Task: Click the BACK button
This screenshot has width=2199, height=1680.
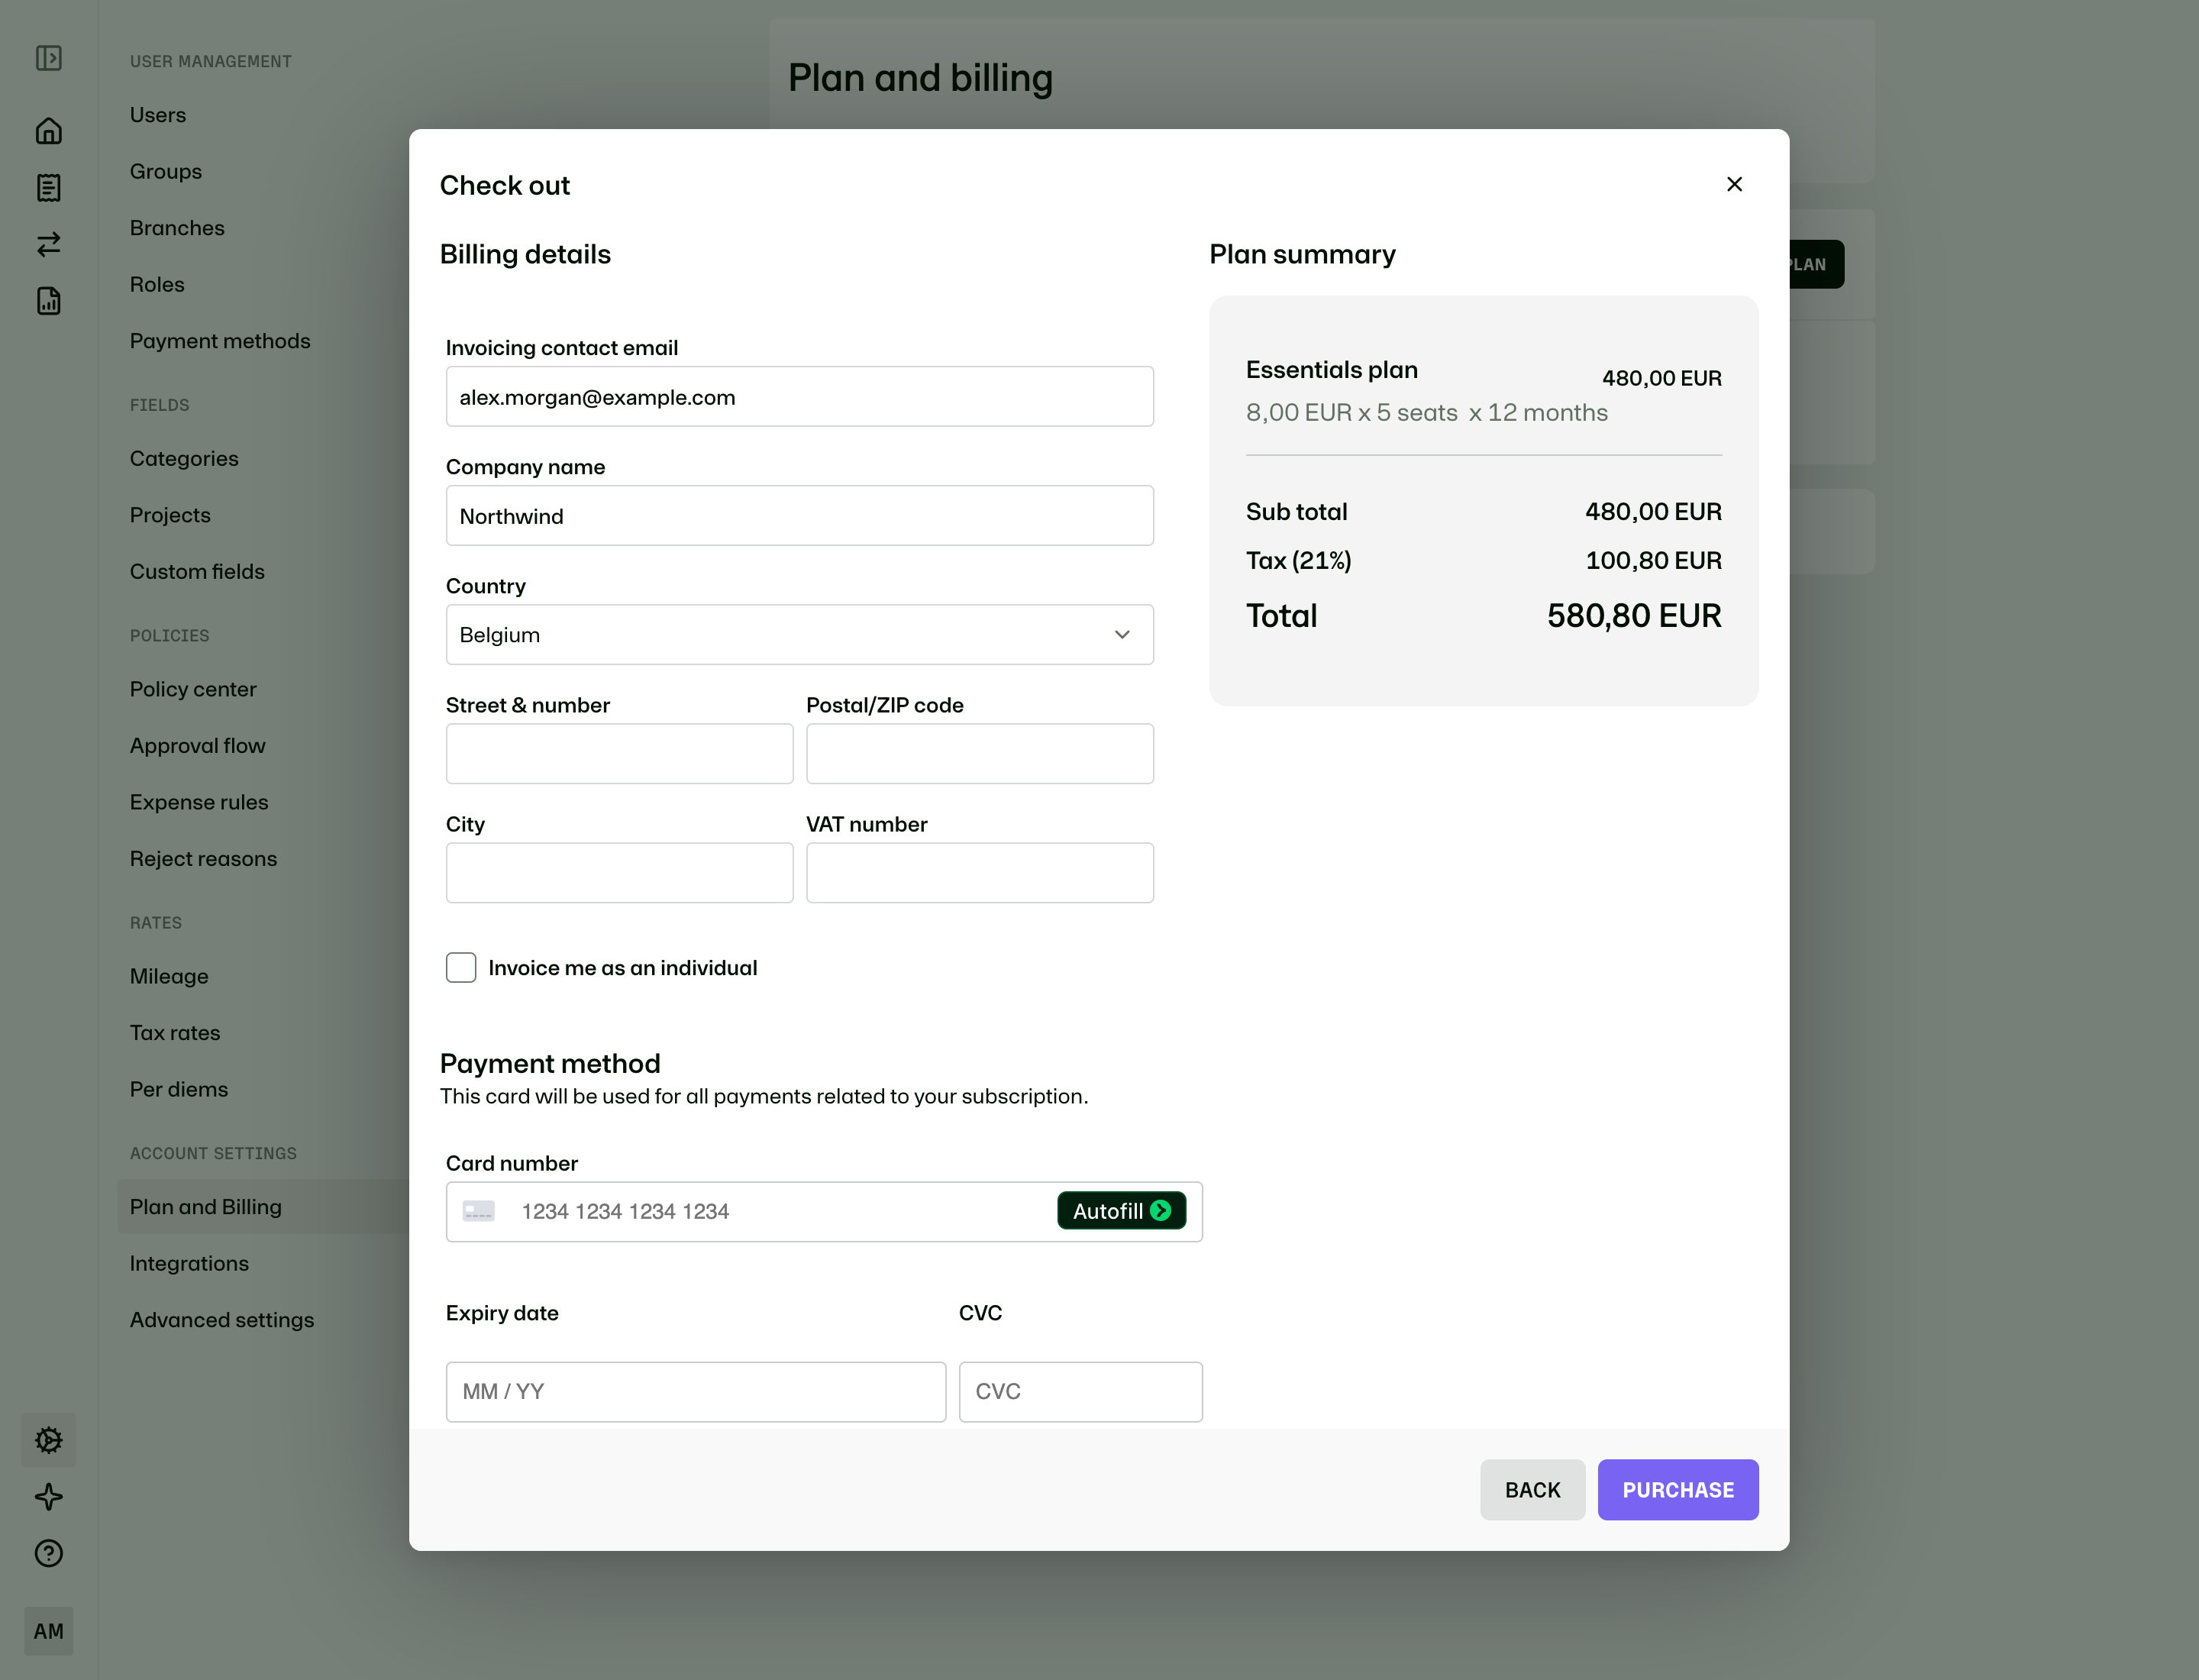Action: coord(1532,1489)
